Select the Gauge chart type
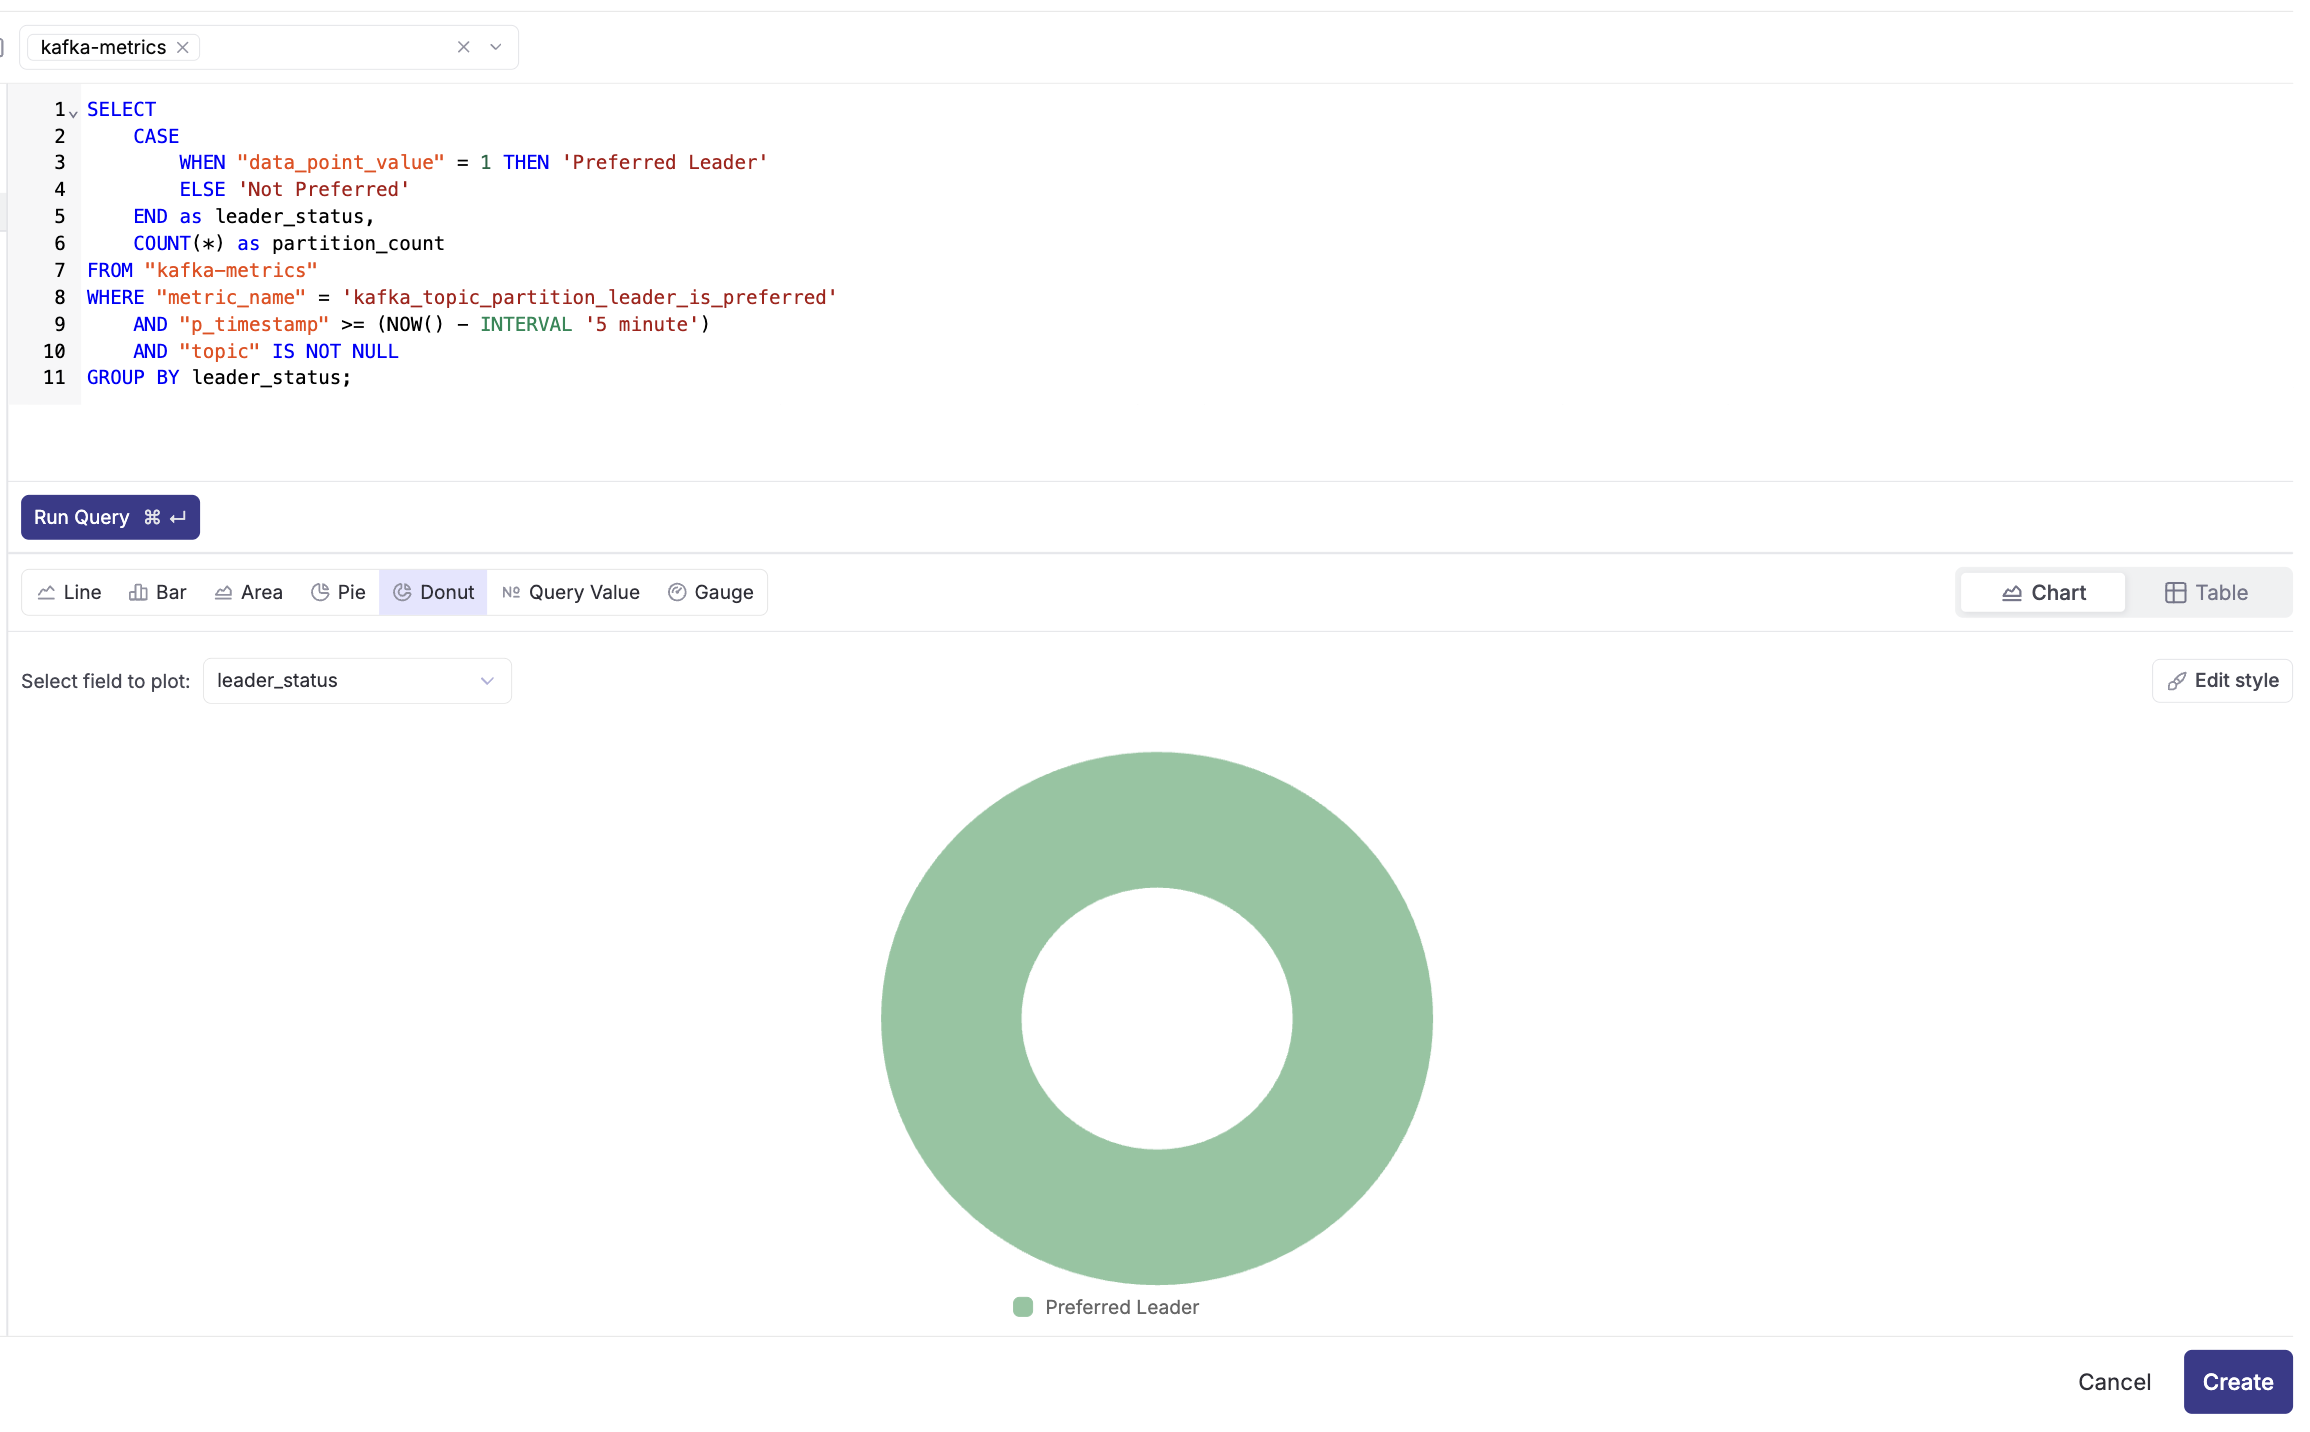This screenshot has width=2310, height=1432. click(711, 592)
